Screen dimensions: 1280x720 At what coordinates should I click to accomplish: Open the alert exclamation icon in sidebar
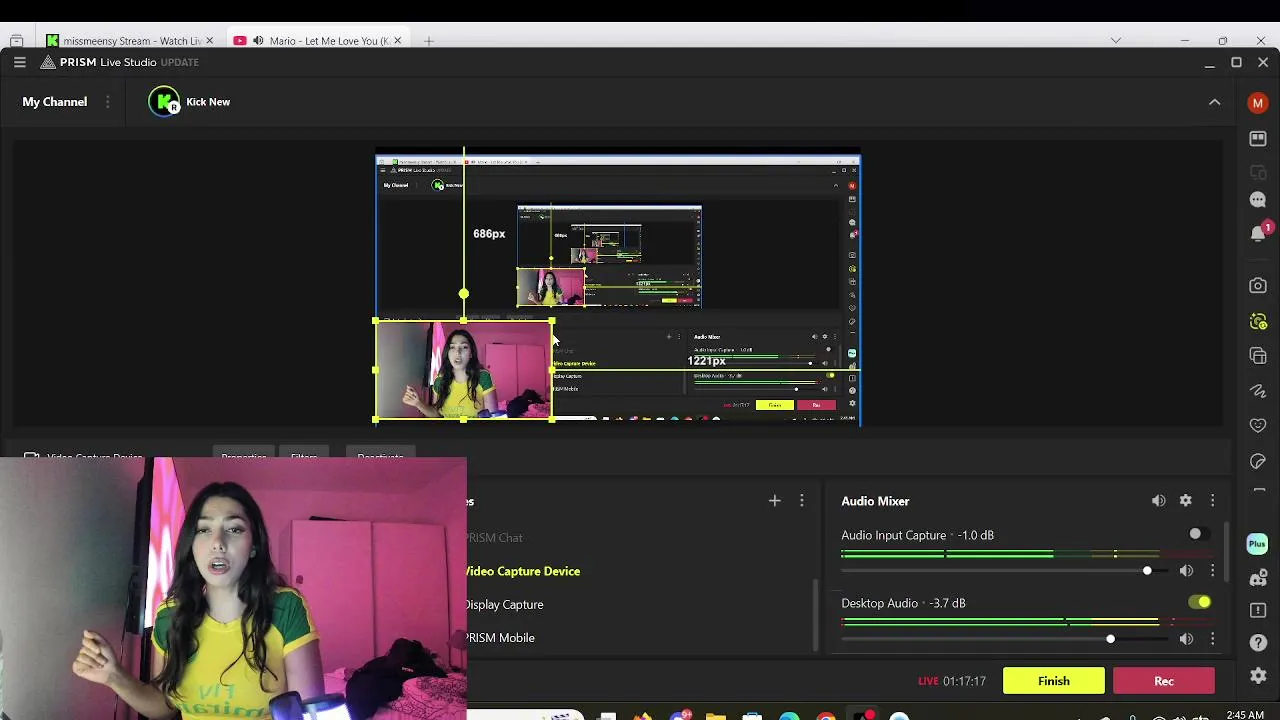click(1258, 610)
